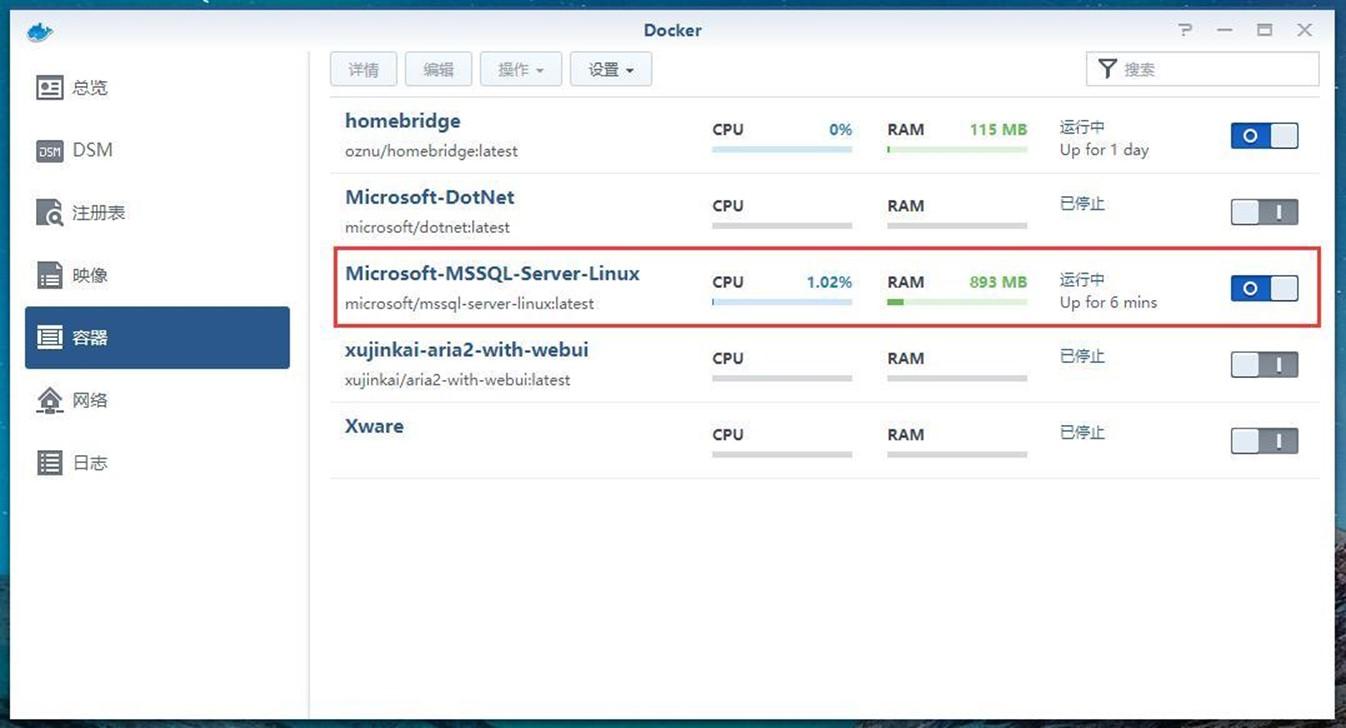Click the Docker whale logo icon
The height and width of the screenshot is (728, 1346).
pos(40,32)
